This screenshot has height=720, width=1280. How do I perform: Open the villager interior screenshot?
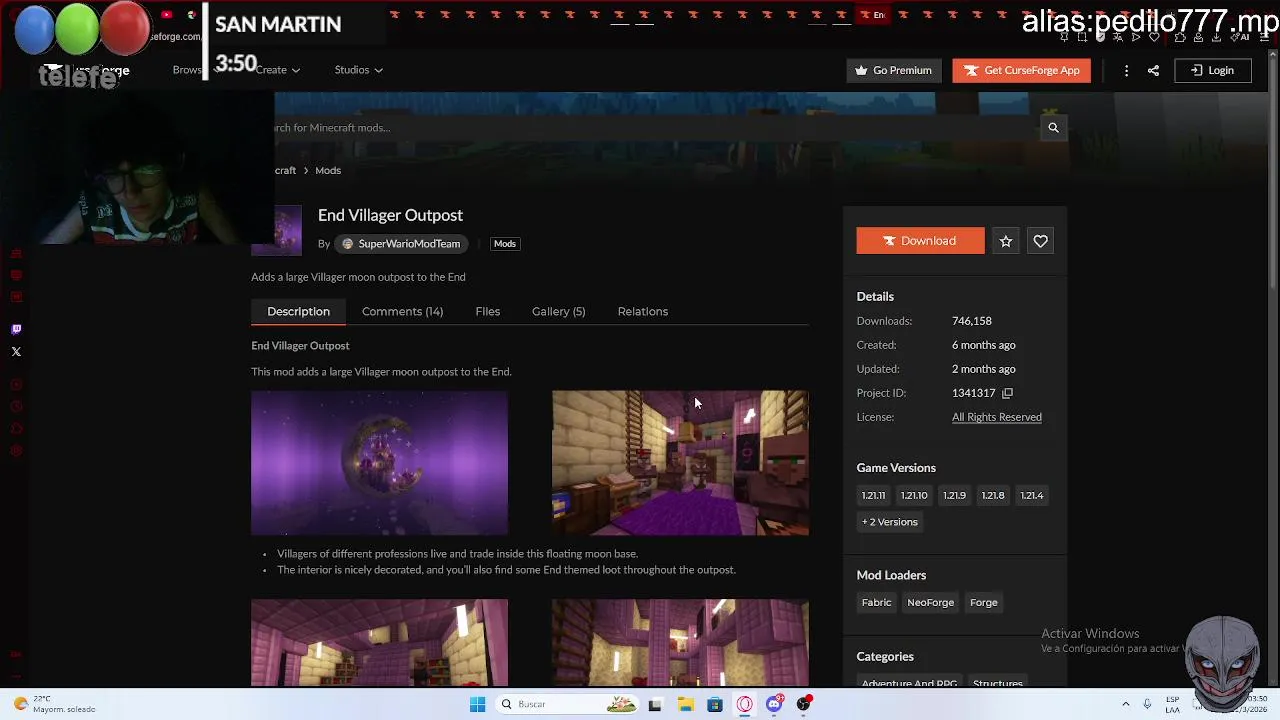click(680, 462)
